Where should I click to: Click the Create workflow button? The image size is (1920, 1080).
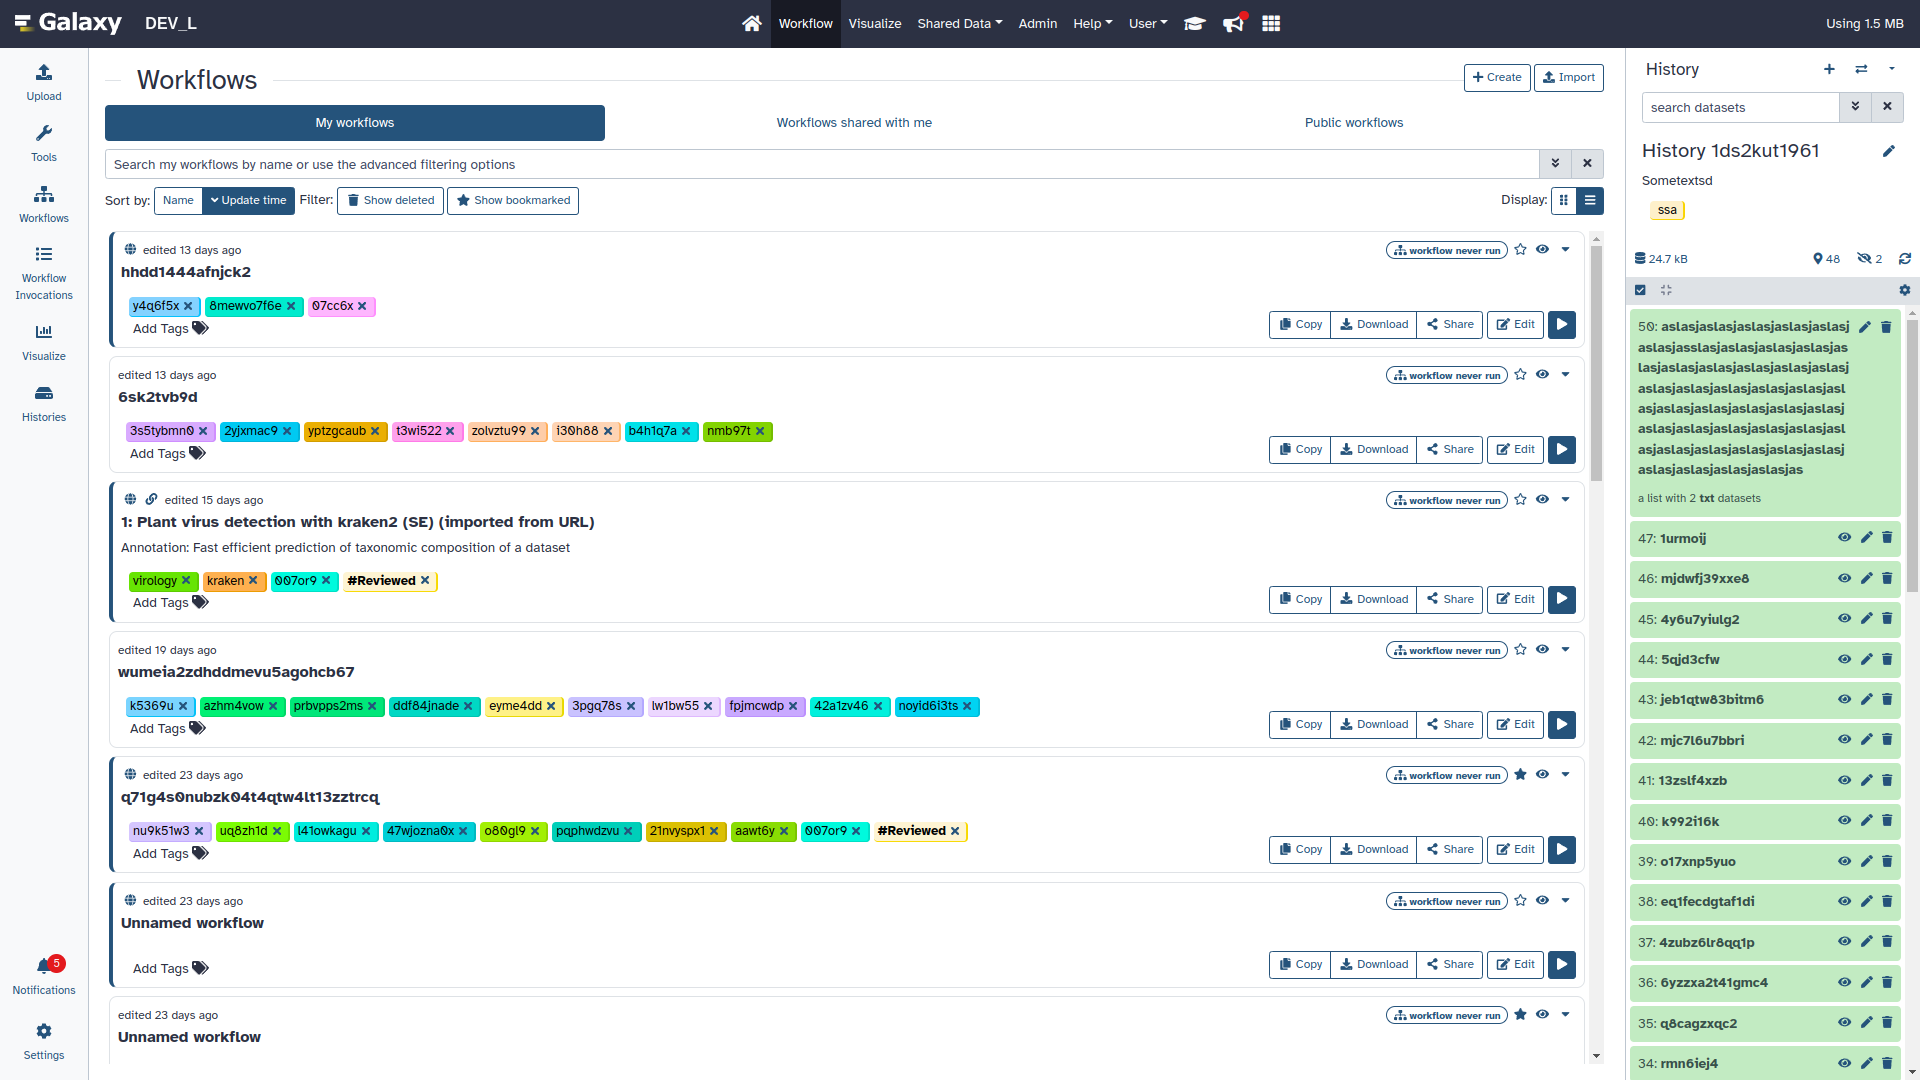[x=1496, y=77]
